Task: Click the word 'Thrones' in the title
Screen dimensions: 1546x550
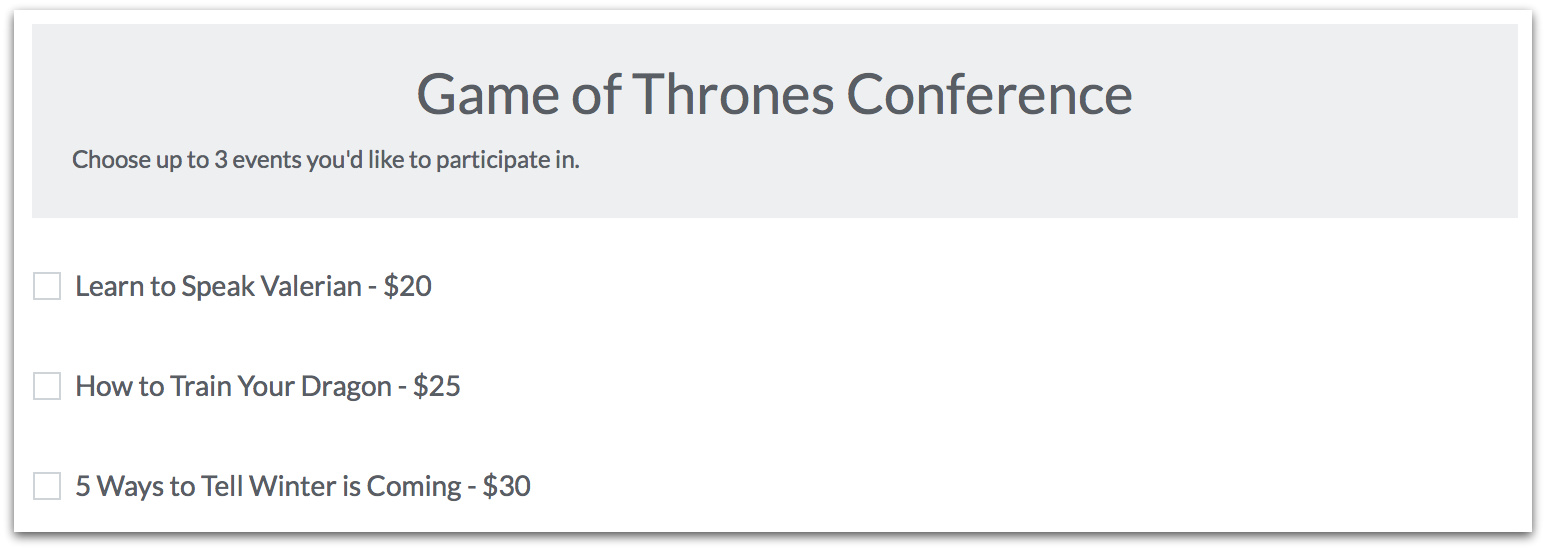Action: 733,94
